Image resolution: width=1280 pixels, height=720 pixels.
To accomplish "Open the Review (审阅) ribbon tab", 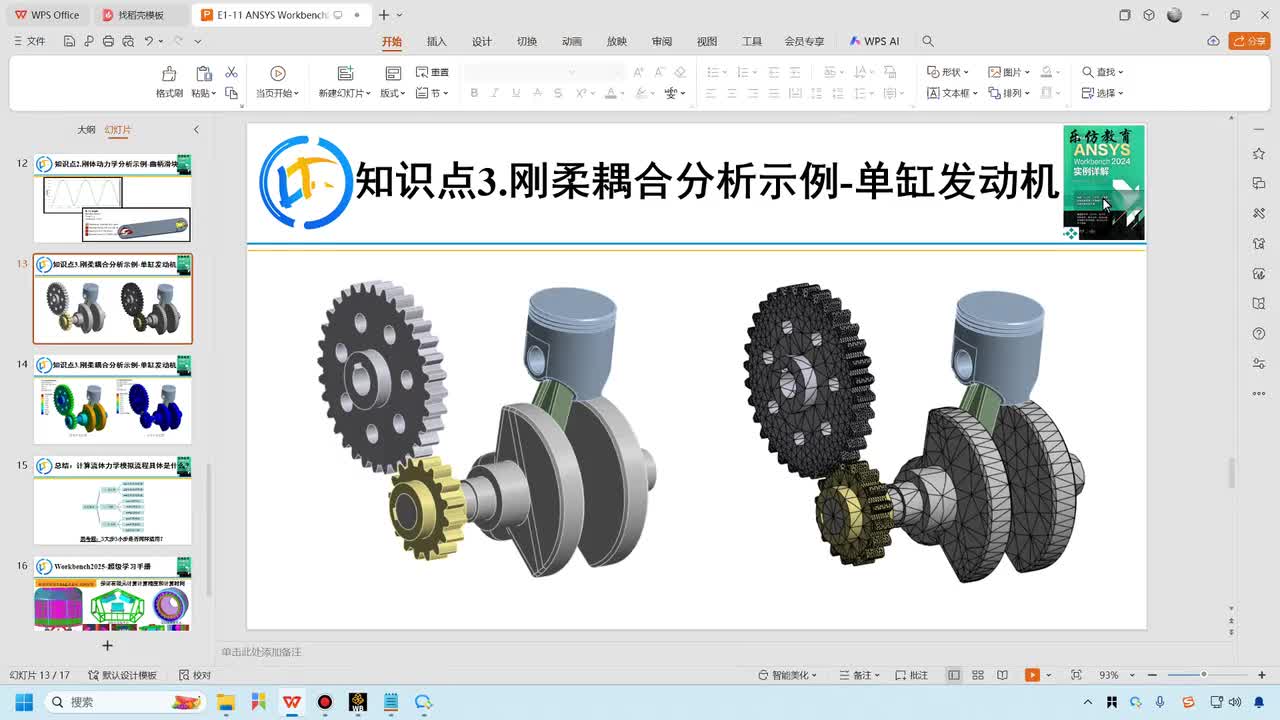I will [x=662, y=41].
